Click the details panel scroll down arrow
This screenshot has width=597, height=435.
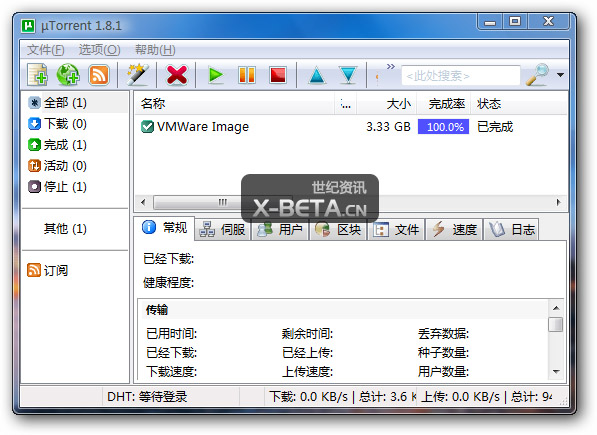556,372
